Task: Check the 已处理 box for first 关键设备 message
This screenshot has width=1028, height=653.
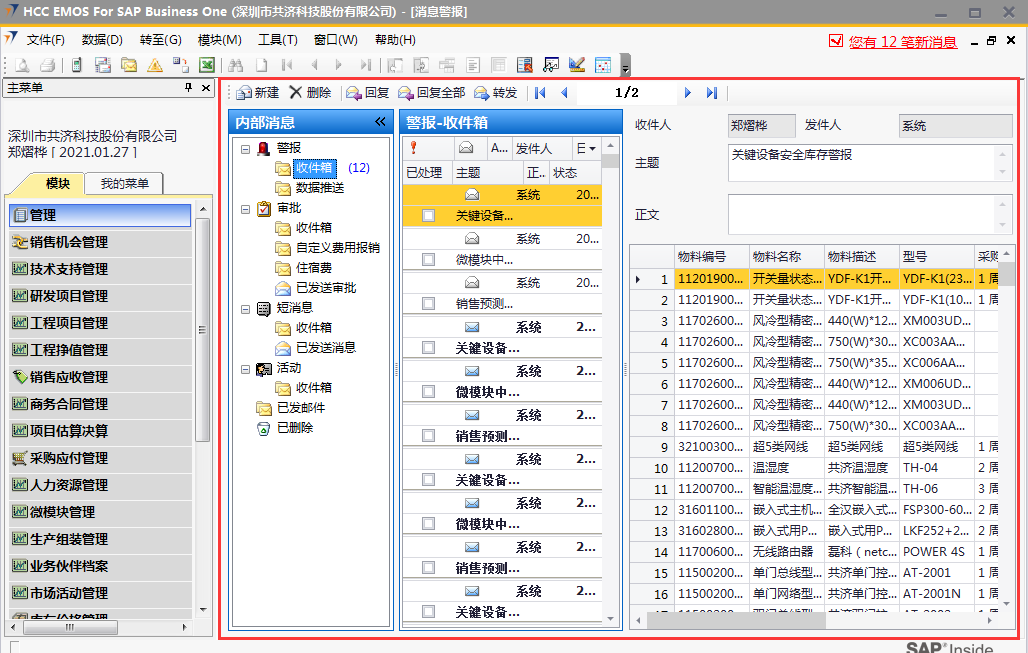Action: [x=428, y=216]
